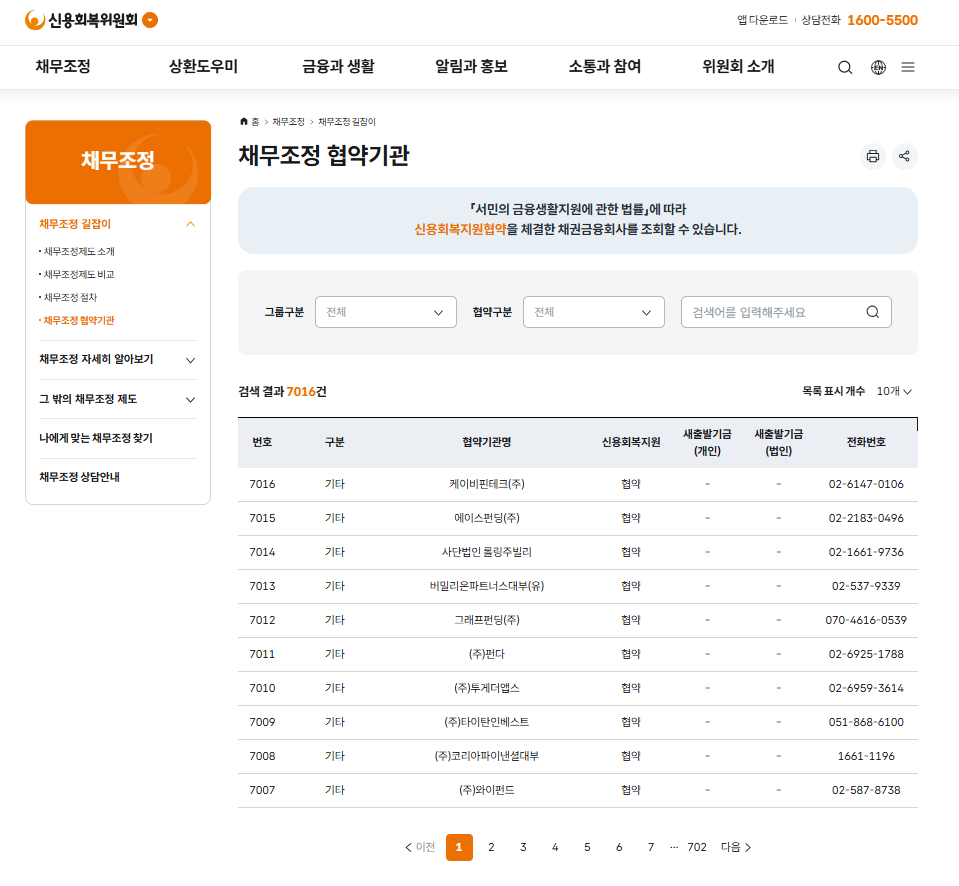959x886 pixels.
Task: Go to page 5 of results
Action: coord(587,847)
